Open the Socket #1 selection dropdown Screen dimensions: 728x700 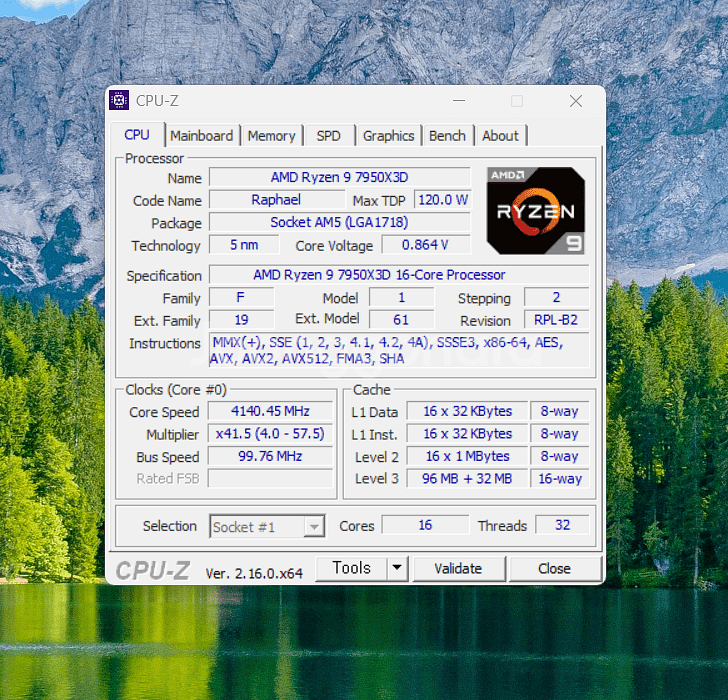click(267, 527)
